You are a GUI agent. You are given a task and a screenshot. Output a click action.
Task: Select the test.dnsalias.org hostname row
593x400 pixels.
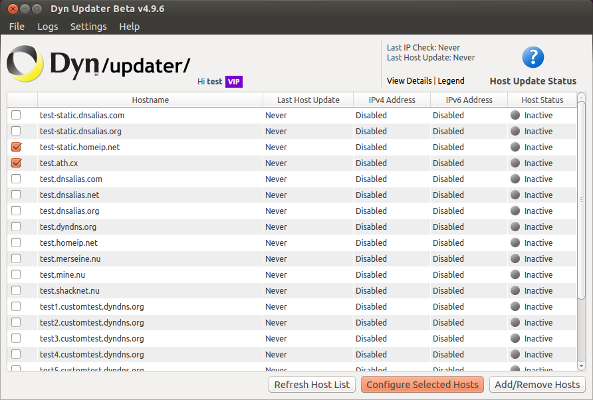291,211
